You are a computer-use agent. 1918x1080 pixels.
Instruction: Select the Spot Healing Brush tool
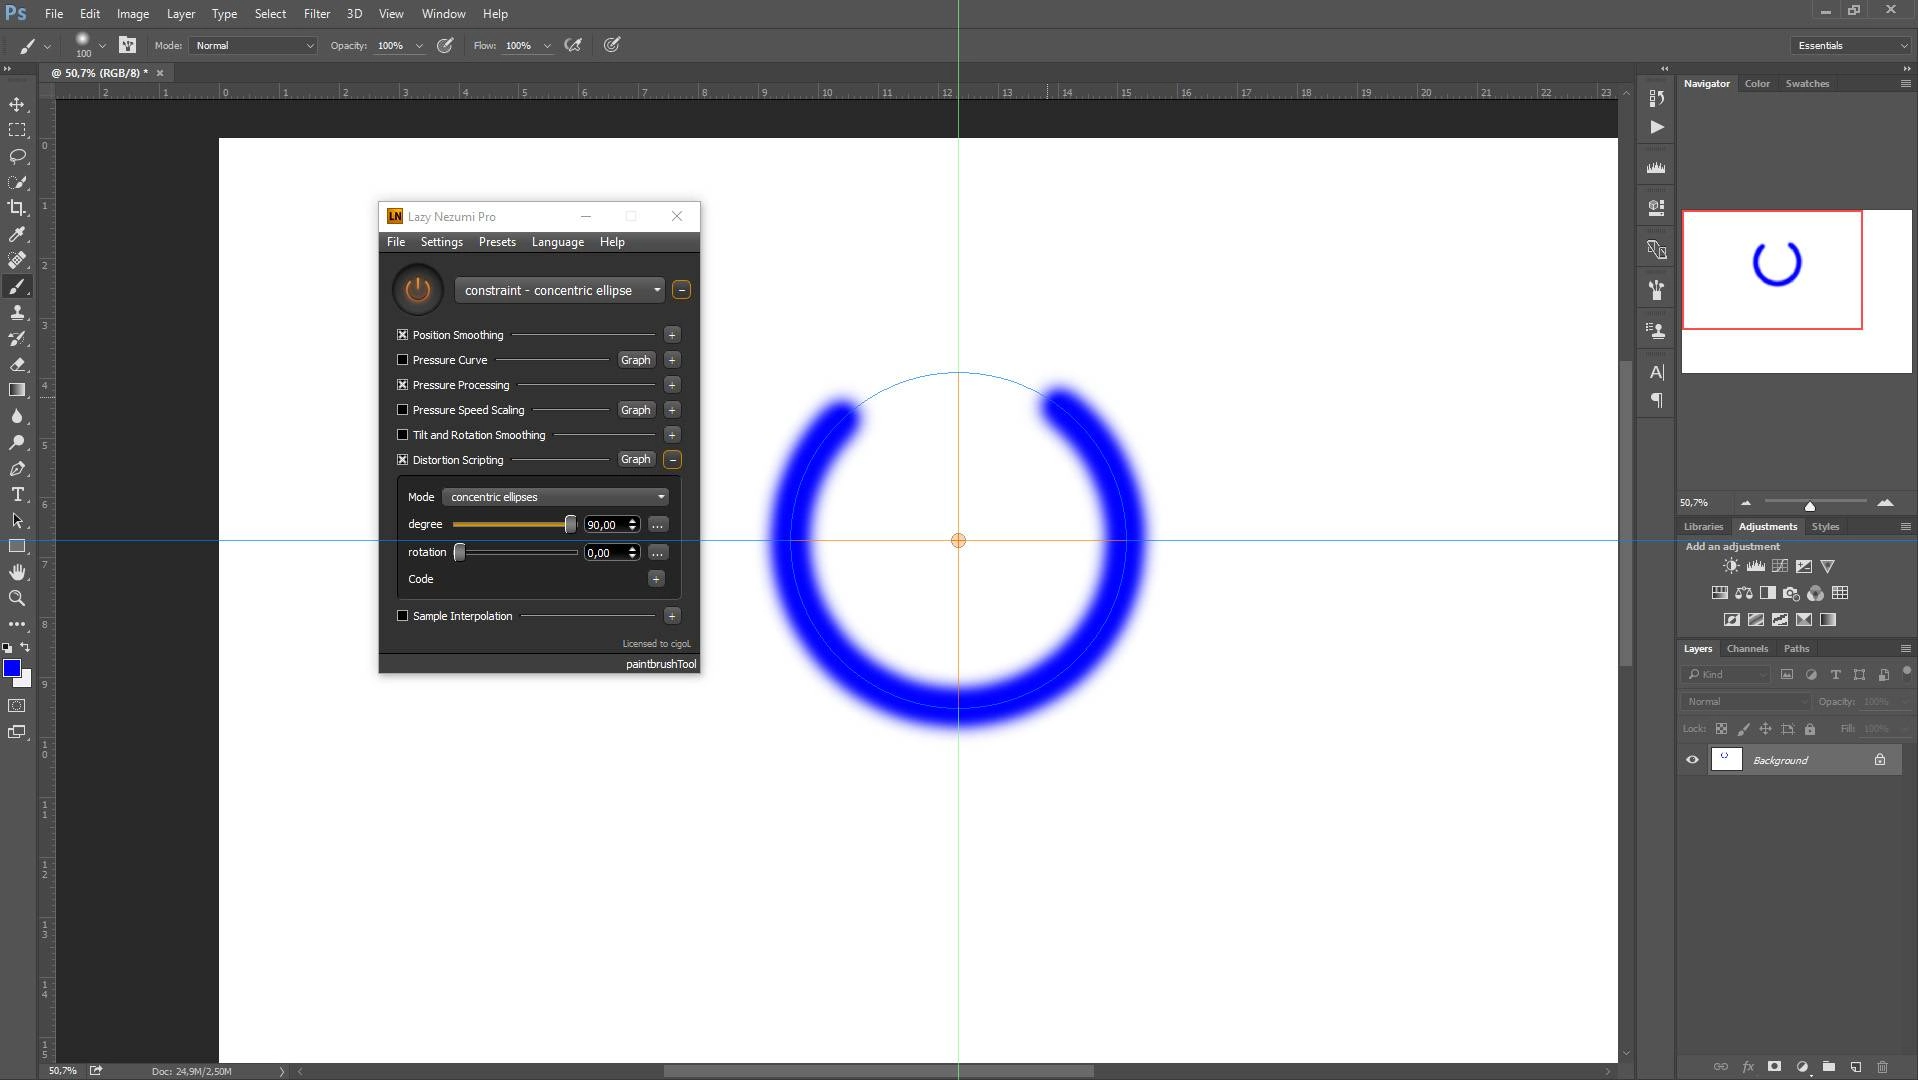(x=17, y=260)
